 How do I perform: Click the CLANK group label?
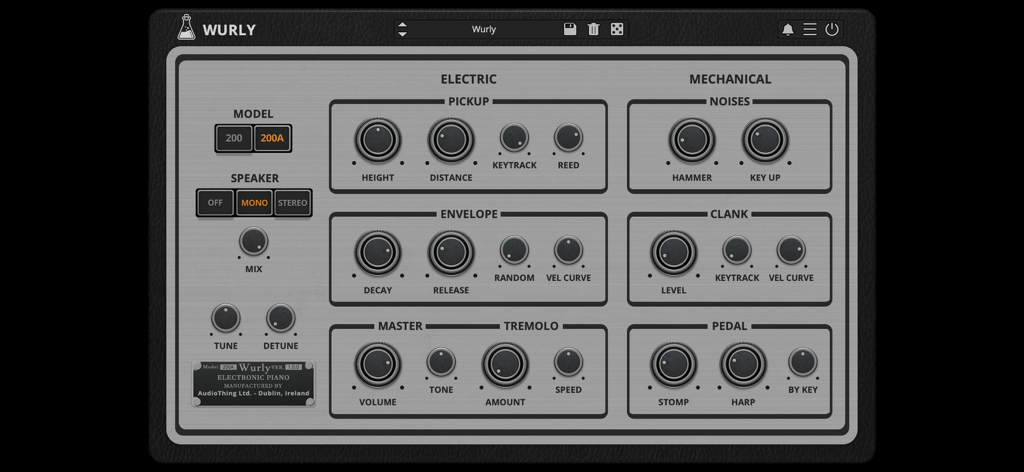coord(729,214)
